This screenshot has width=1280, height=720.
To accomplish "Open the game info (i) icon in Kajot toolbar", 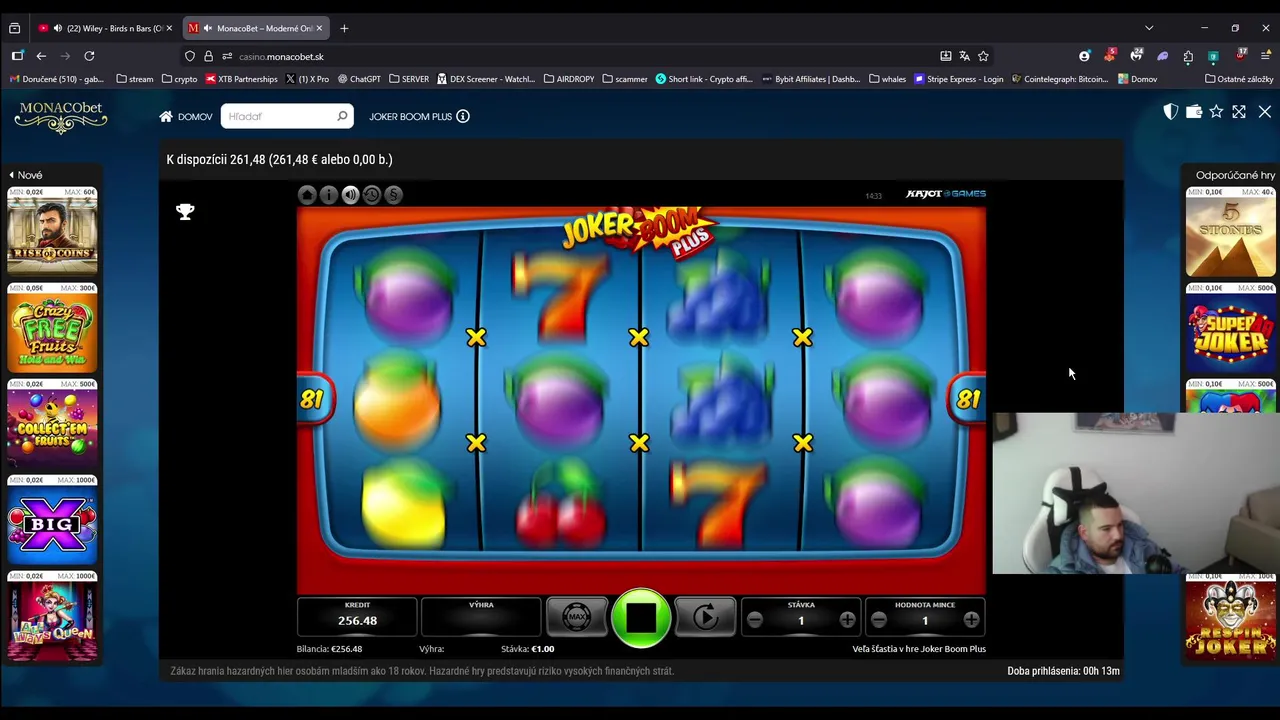I will (328, 195).
